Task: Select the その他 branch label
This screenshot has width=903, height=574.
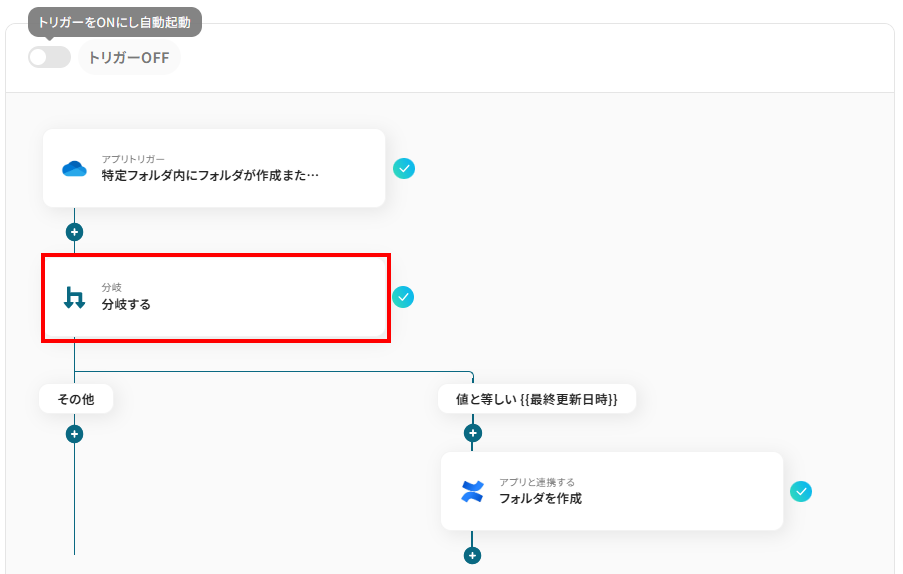Action: [x=76, y=399]
